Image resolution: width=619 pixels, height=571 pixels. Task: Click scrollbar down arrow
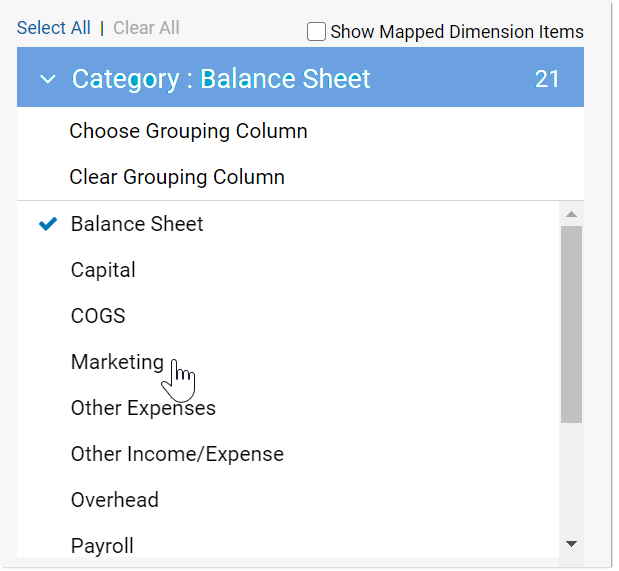(571, 544)
